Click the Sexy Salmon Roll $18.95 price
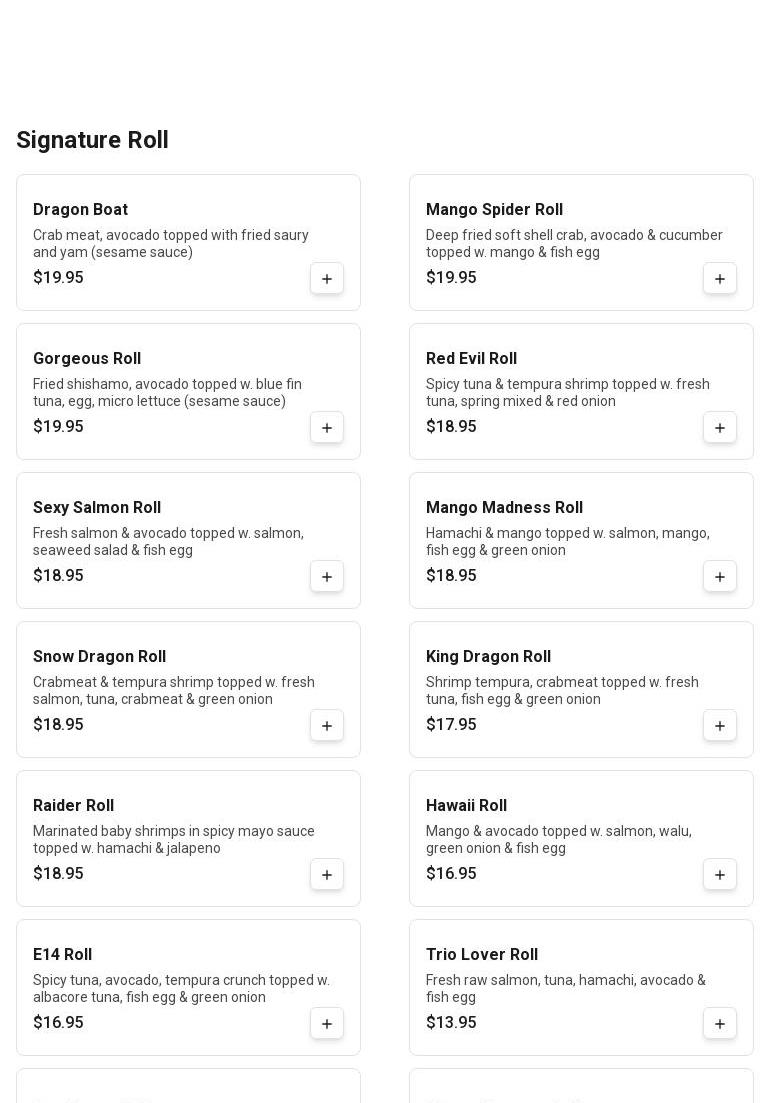 (58, 576)
